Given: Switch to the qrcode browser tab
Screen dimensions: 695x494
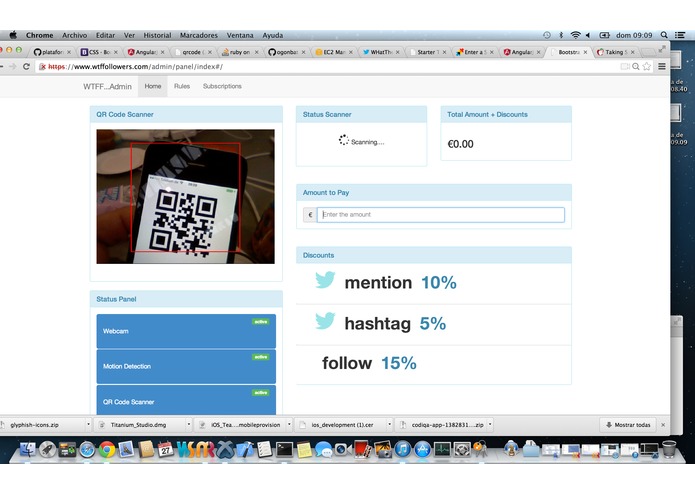Looking at the screenshot, I should click(x=191, y=52).
